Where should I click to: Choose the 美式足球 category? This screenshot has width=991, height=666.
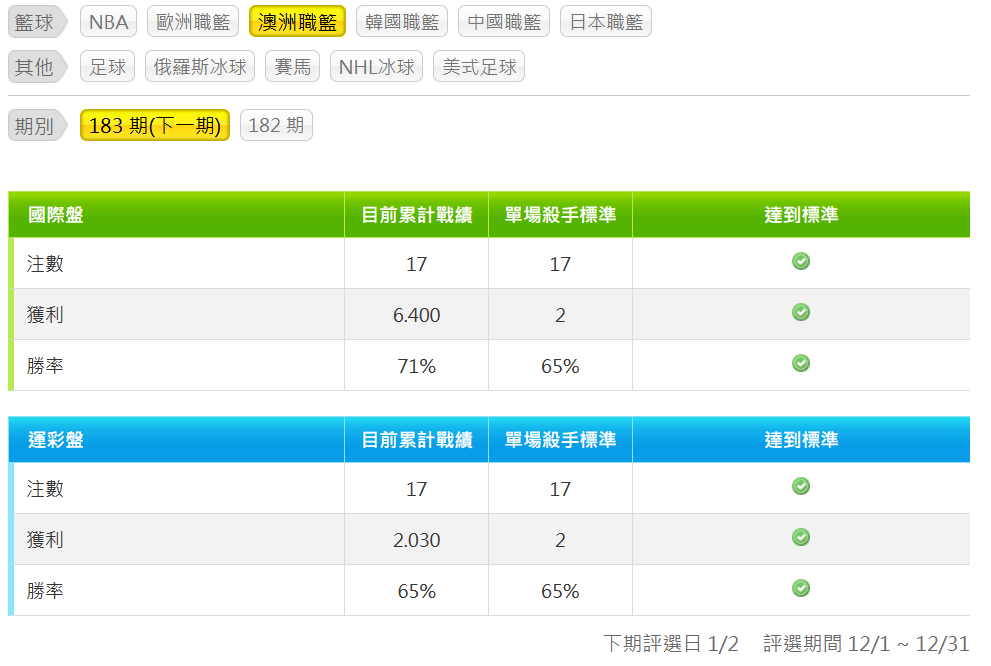479,67
